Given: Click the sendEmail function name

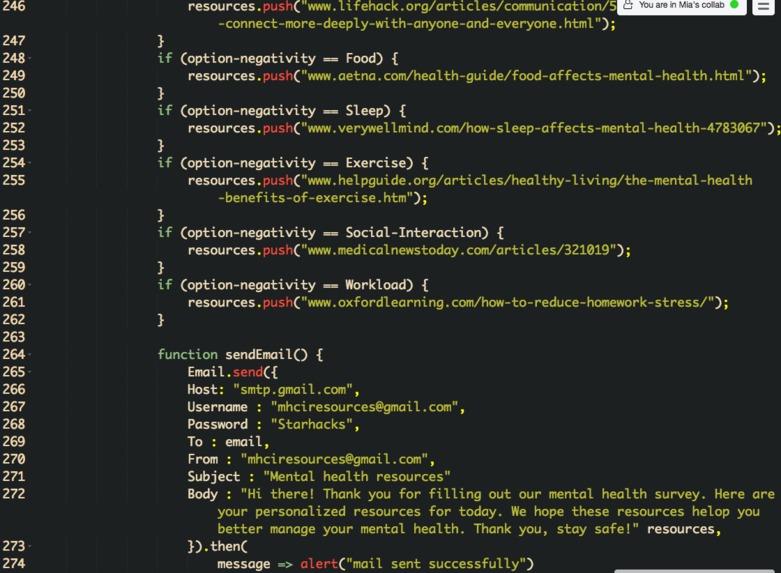Looking at the screenshot, I should (x=259, y=355).
